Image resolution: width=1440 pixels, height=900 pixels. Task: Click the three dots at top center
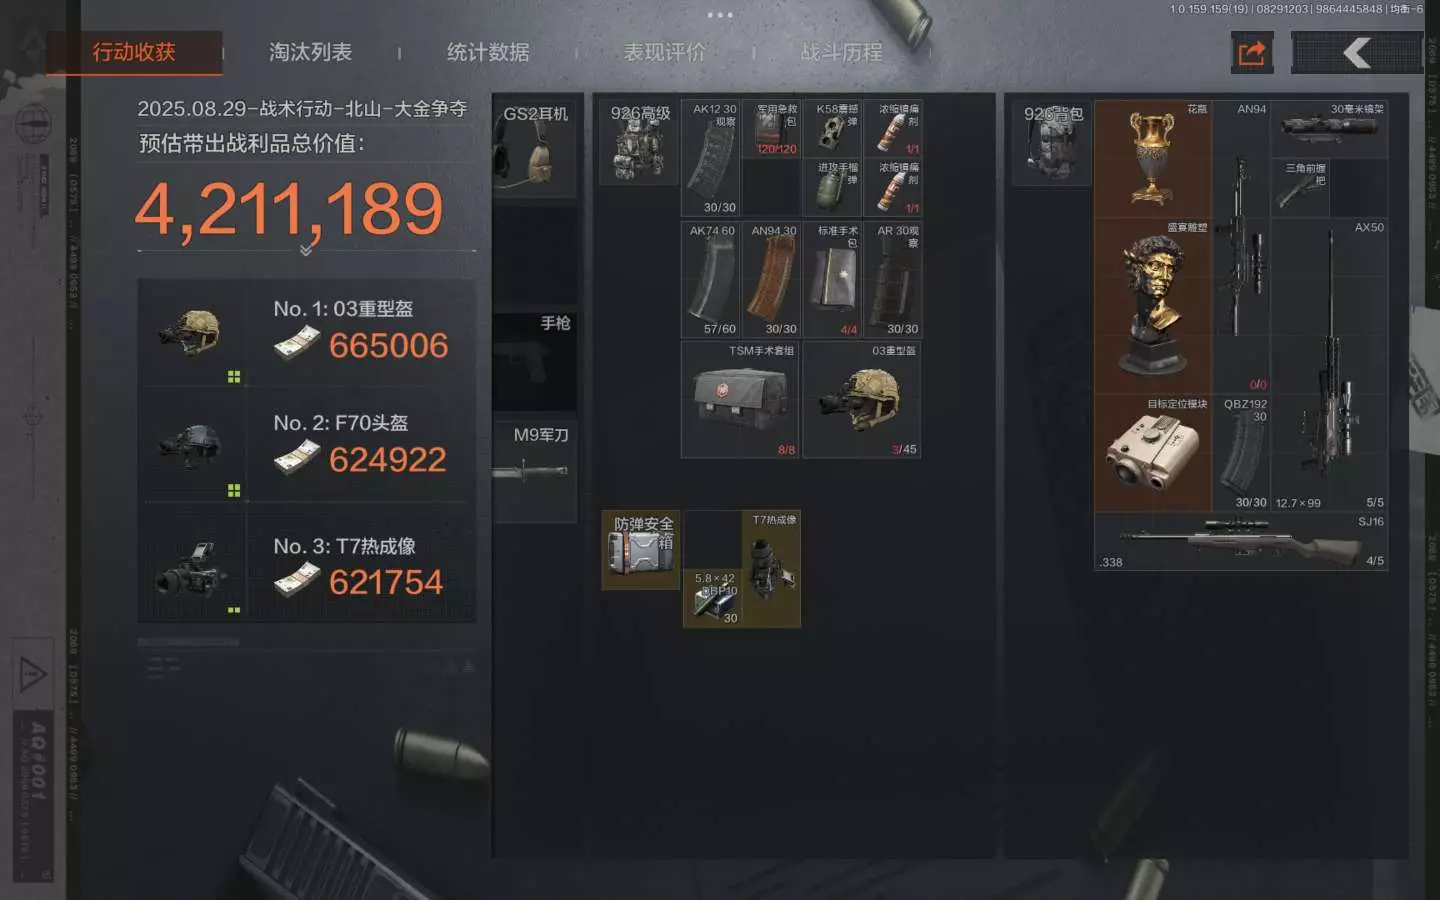tap(720, 15)
